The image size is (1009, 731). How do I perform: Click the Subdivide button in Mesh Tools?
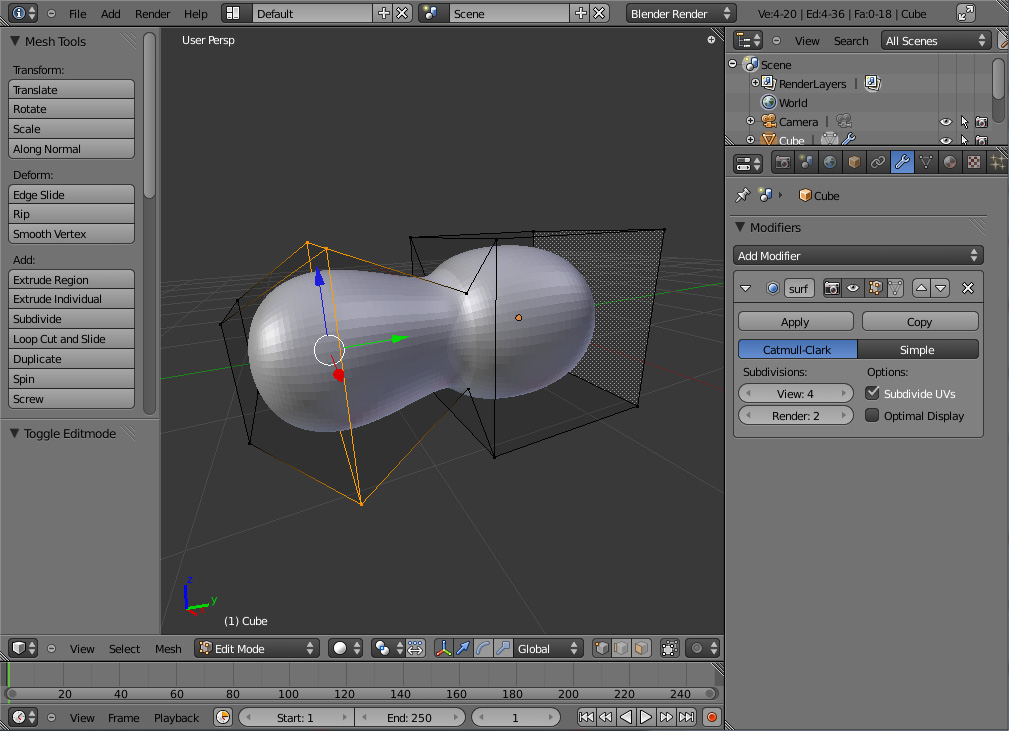(71, 318)
